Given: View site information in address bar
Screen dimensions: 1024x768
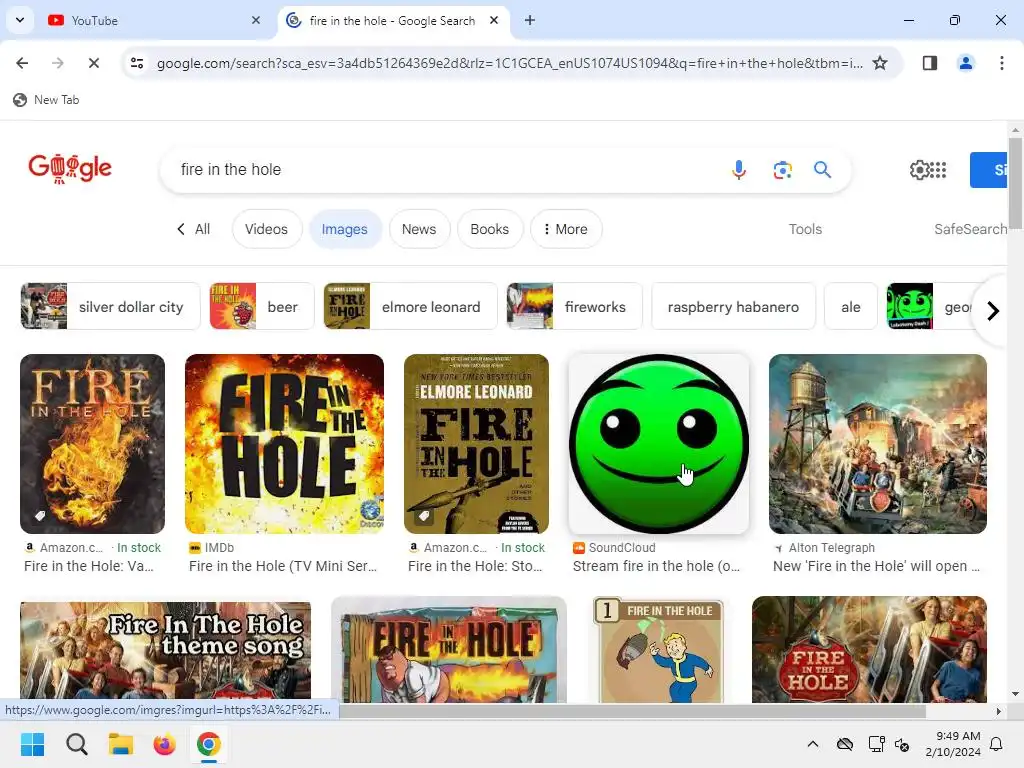Looking at the screenshot, I should [137, 63].
